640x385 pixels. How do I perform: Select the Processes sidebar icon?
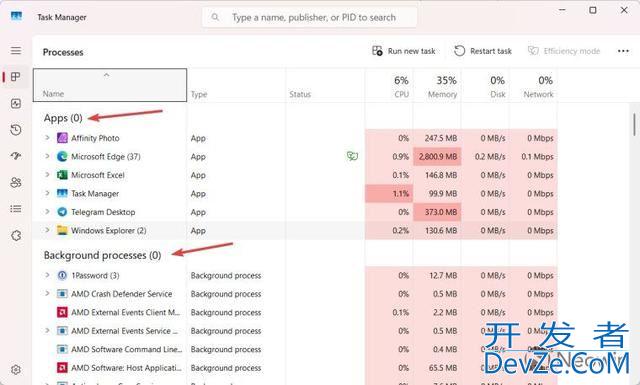(16, 77)
